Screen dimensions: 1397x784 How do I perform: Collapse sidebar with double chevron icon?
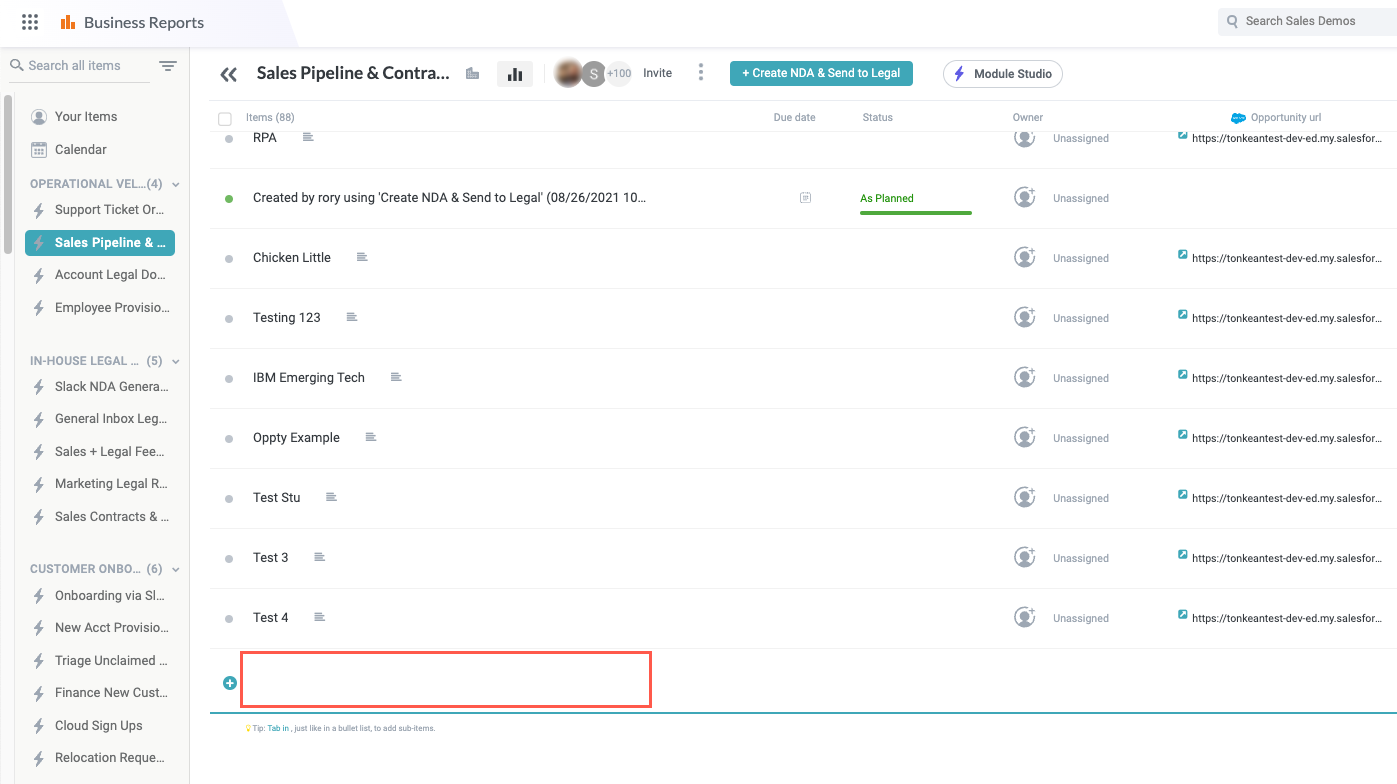point(228,74)
